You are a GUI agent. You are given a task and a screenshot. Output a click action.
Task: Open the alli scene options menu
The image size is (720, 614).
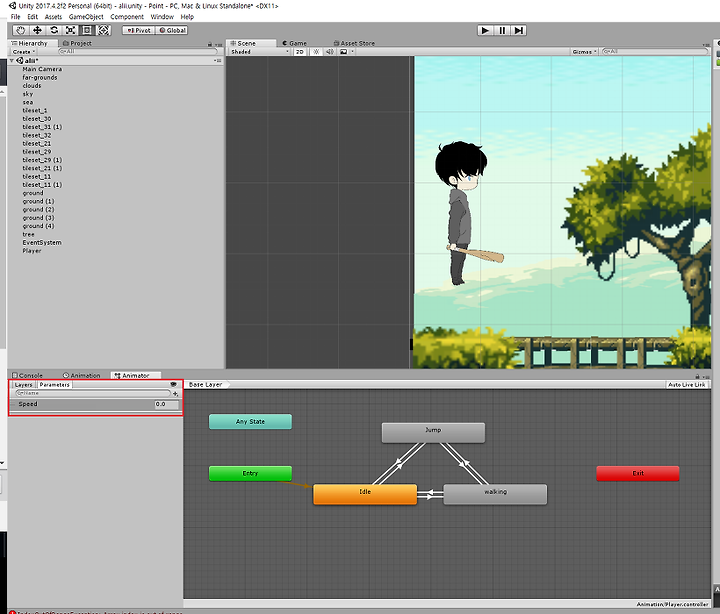point(218,61)
